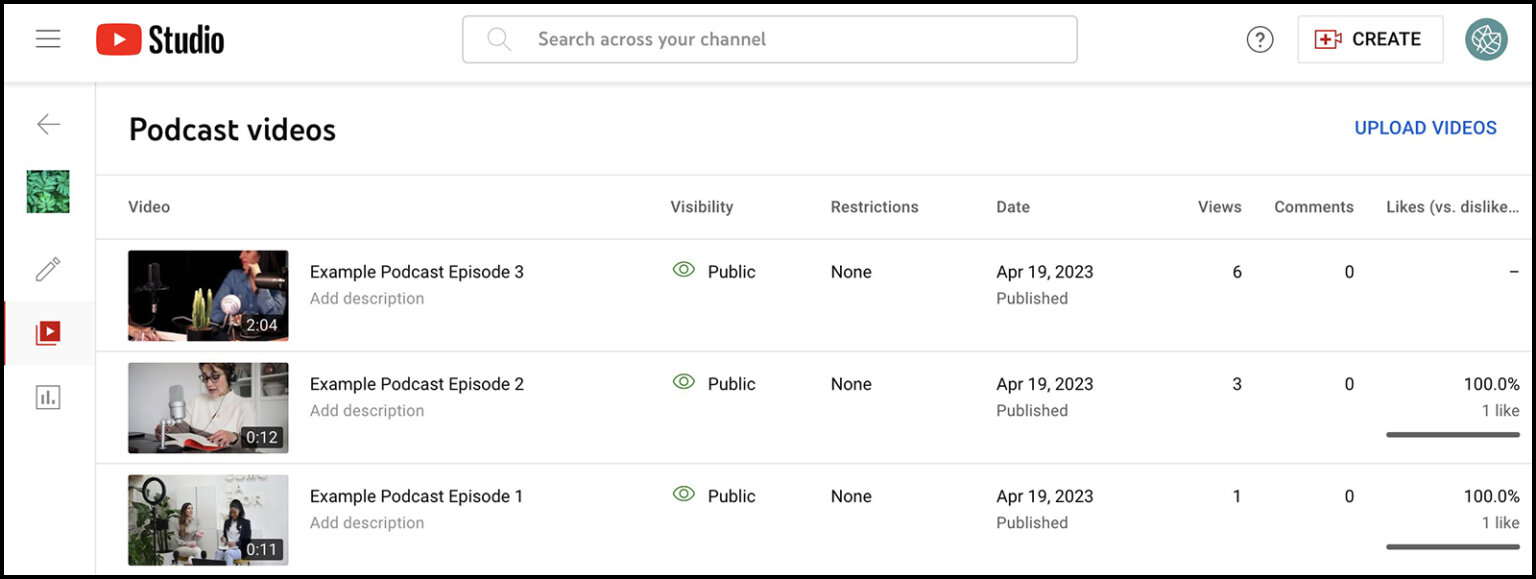Toggle the Public visibility eye for Episode 2
Image resolution: width=1536 pixels, height=579 pixels.
[x=684, y=382]
